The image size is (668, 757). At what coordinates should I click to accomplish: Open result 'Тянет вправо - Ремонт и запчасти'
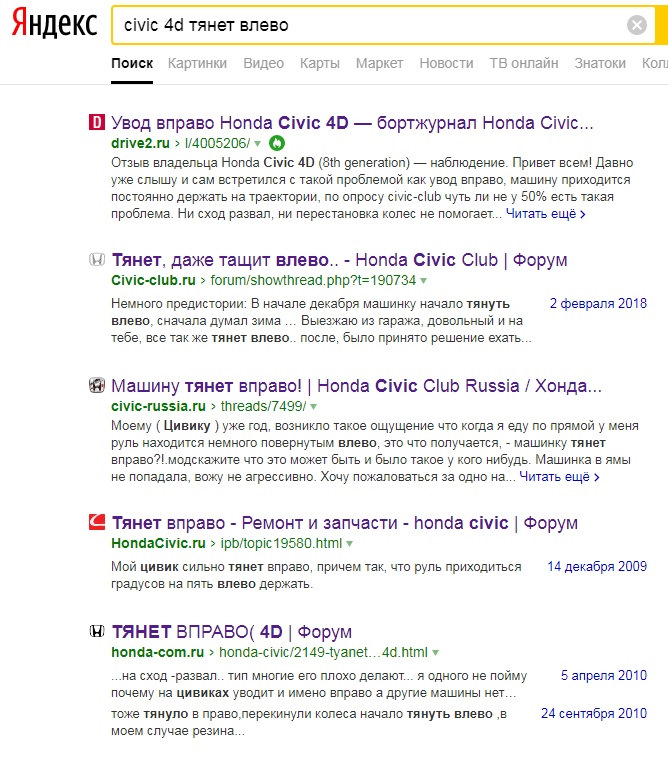[345, 523]
